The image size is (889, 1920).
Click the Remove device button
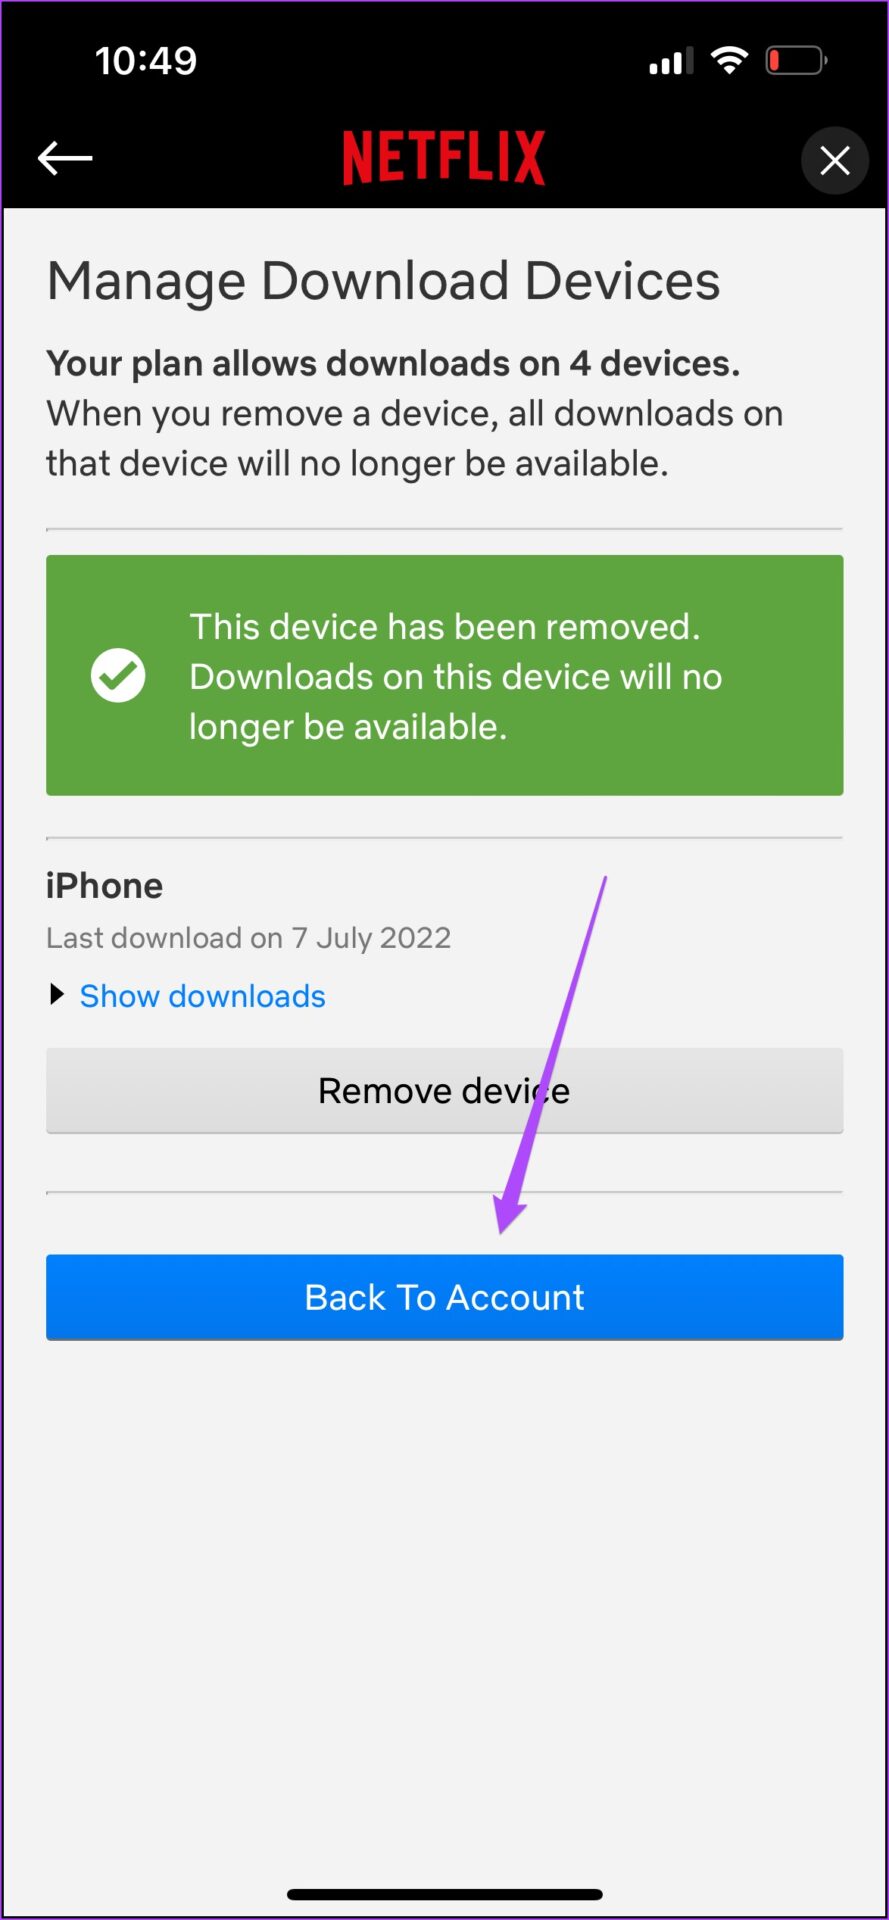click(x=444, y=1091)
